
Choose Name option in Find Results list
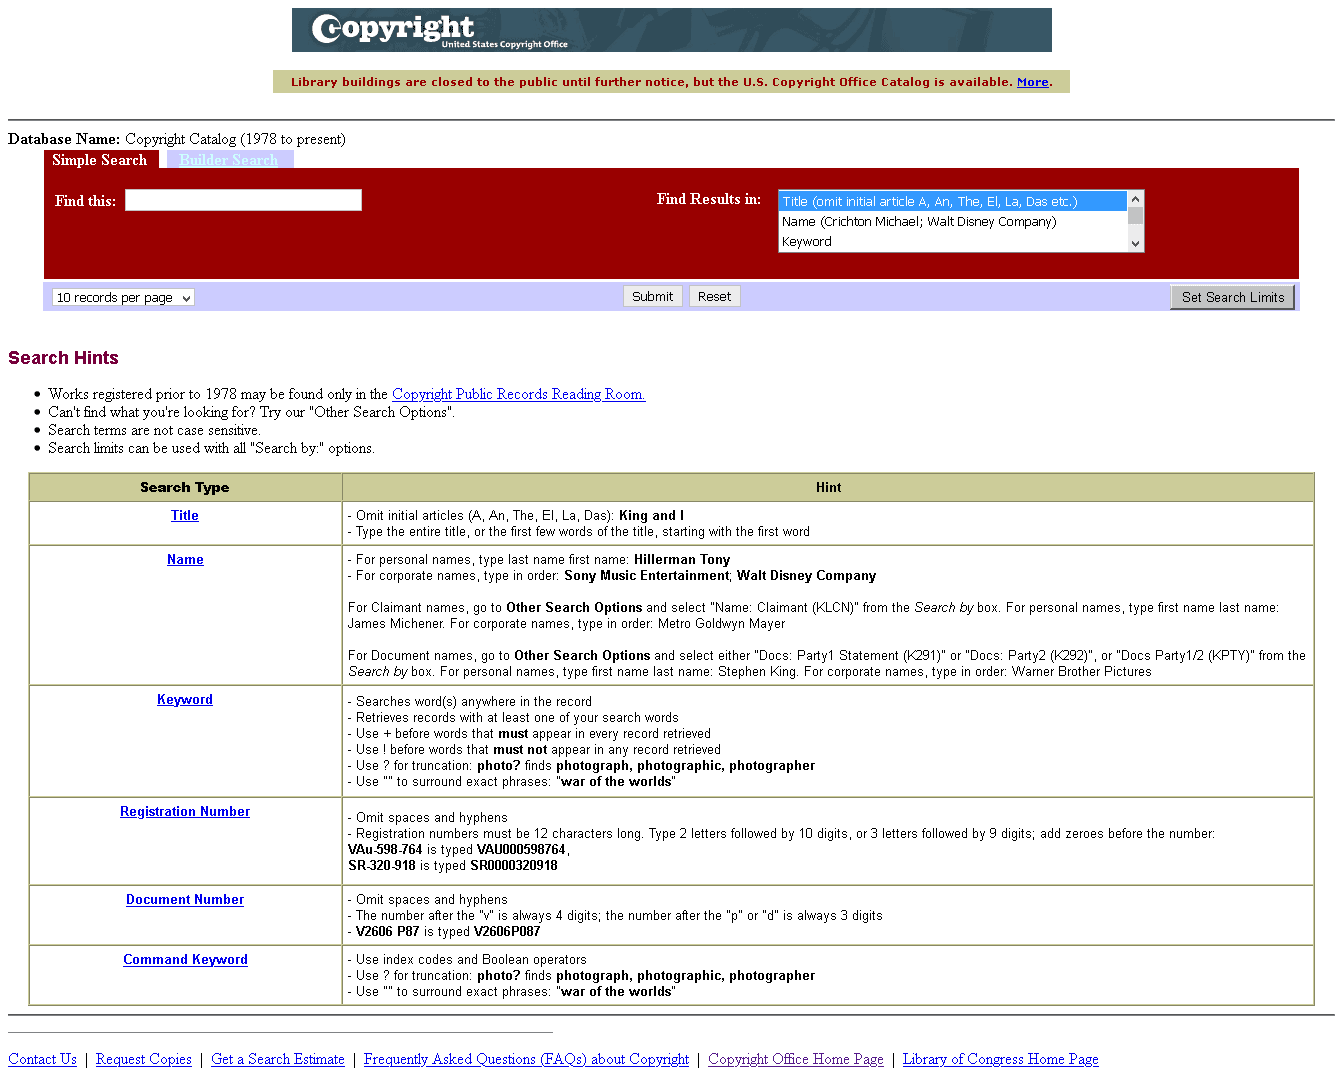click(x=951, y=222)
